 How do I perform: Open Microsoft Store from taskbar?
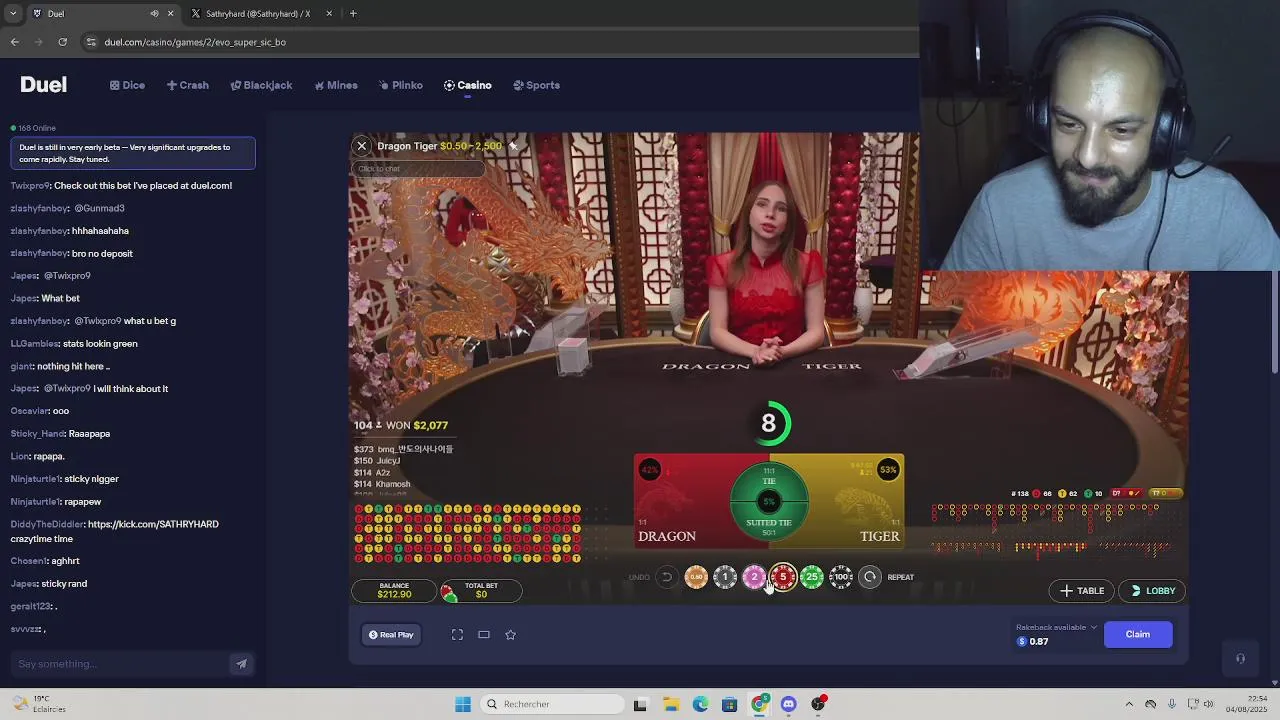coord(729,704)
